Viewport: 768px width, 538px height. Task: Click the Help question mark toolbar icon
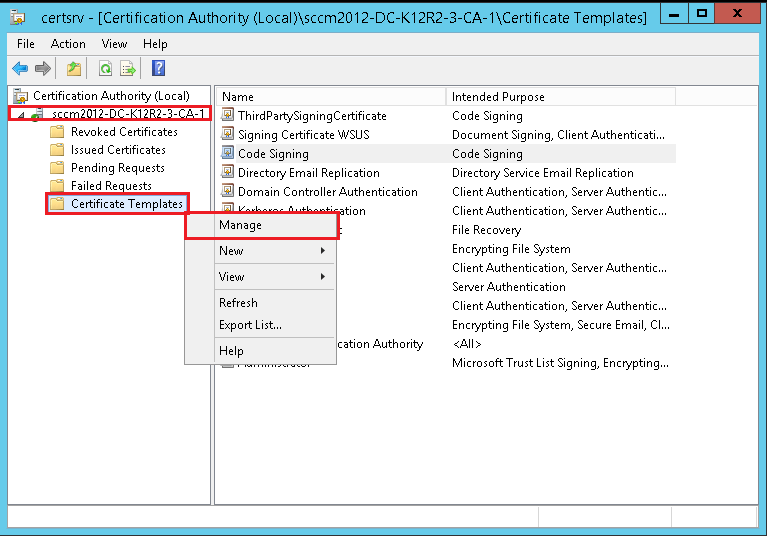click(158, 68)
